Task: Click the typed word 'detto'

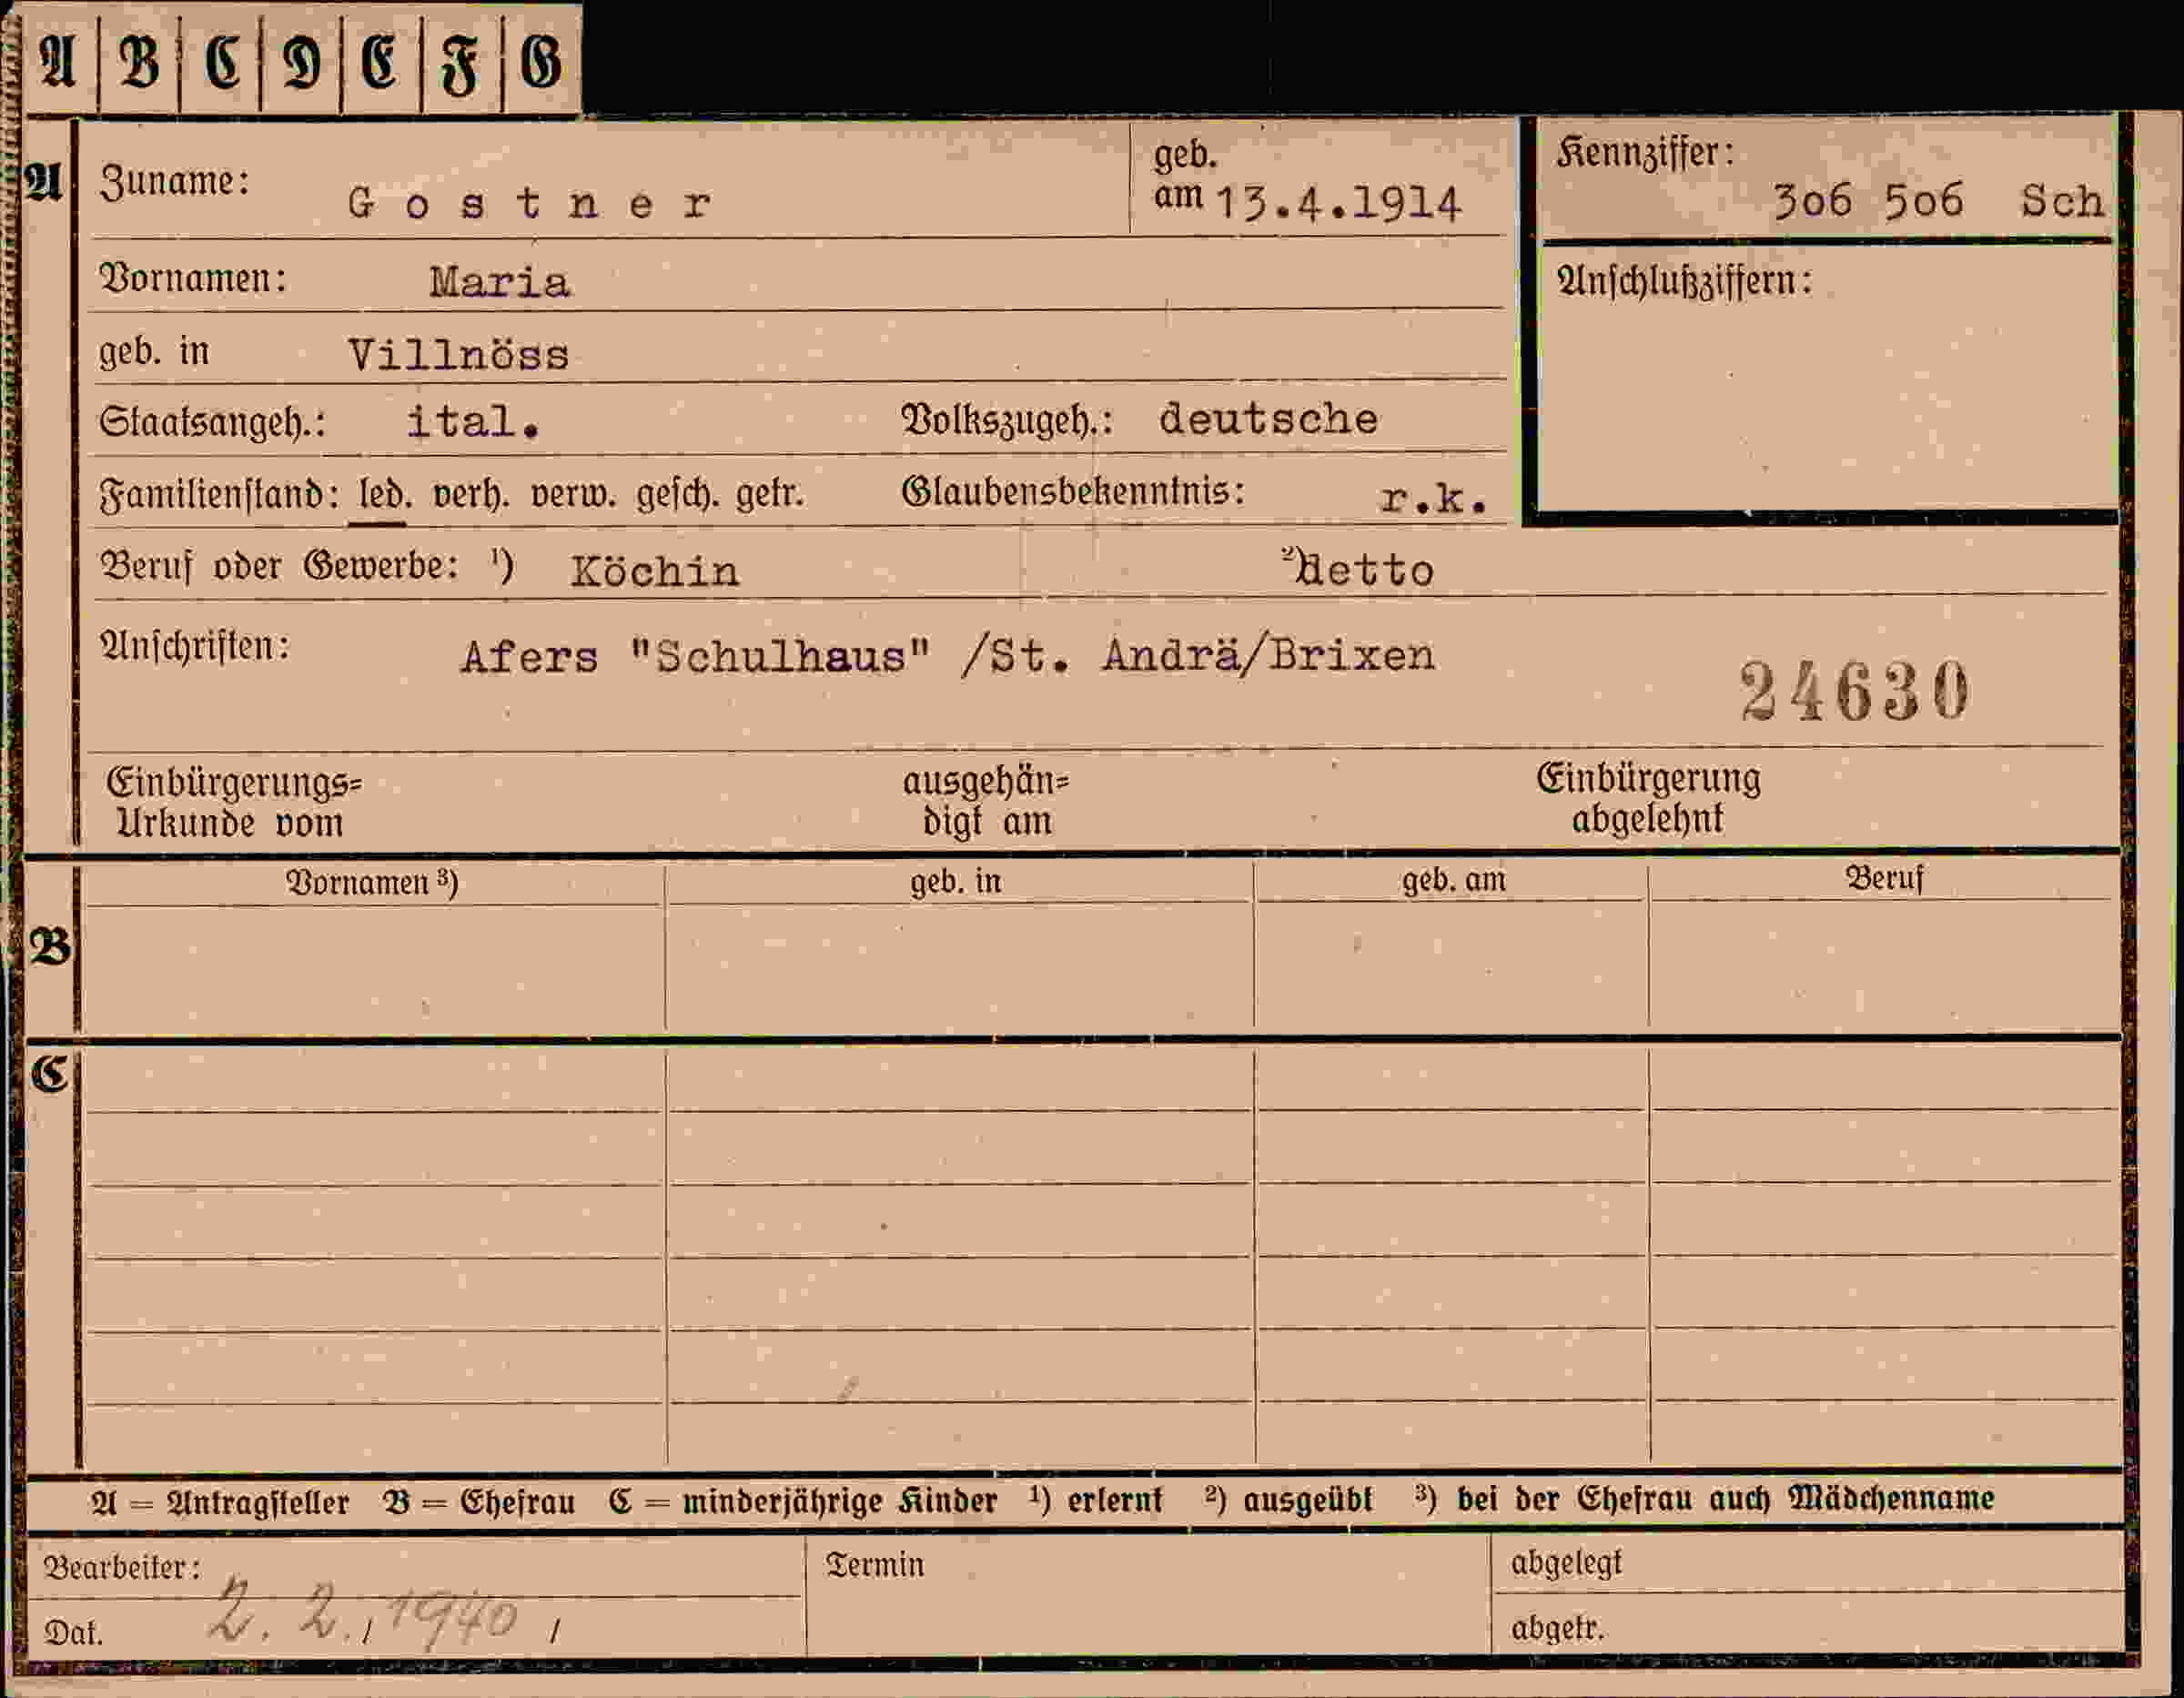Action: tap(1364, 570)
